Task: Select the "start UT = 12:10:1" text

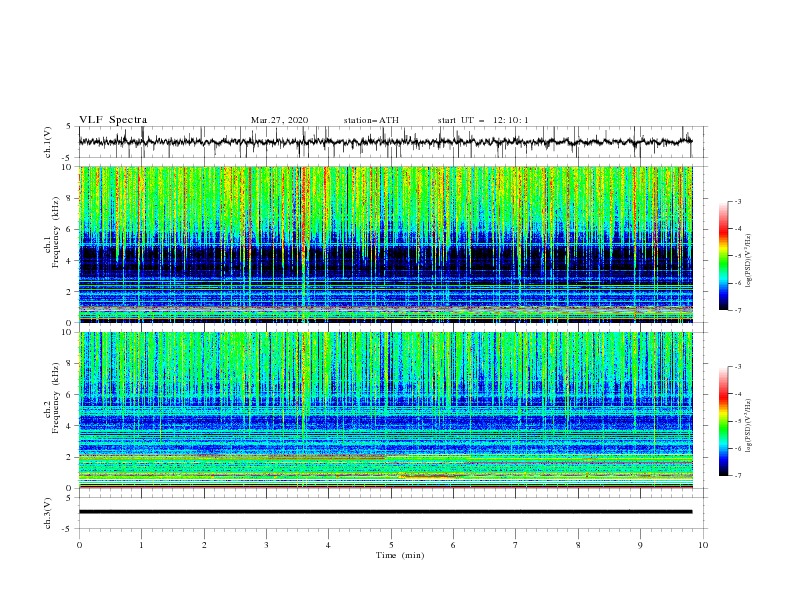Action: pyautogui.click(x=483, y=120)
